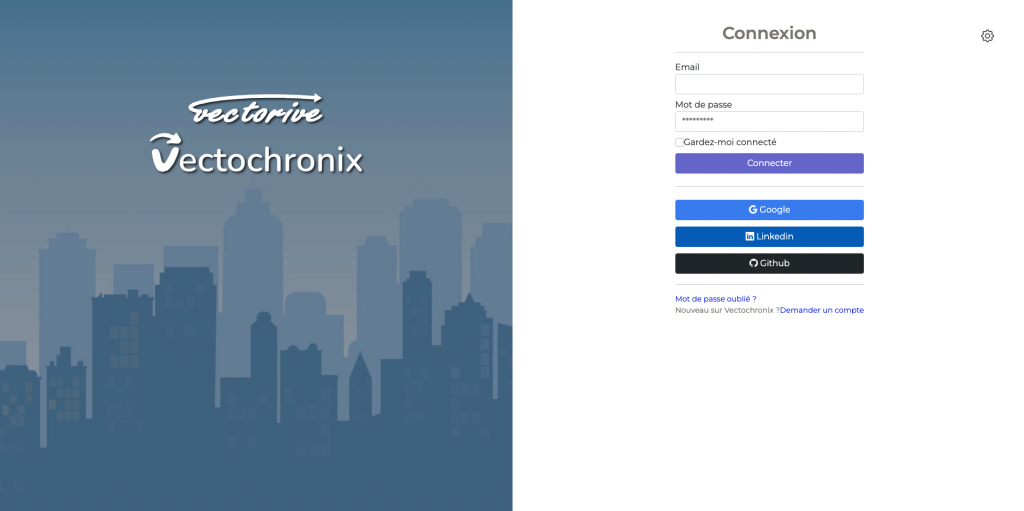Open the 'Mot de passe oublié ?' link
This screenshot has width=1024, height=511.
(715, 299)
